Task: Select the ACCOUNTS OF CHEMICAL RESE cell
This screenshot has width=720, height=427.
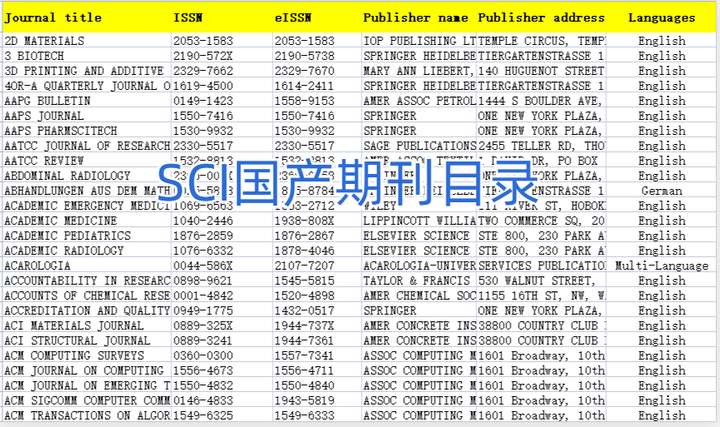Action: (x=87, y=296)
